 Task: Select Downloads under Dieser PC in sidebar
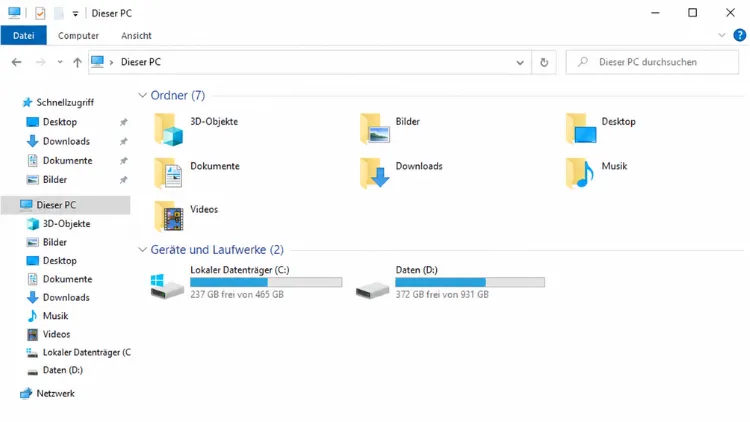tap(66, 298)
